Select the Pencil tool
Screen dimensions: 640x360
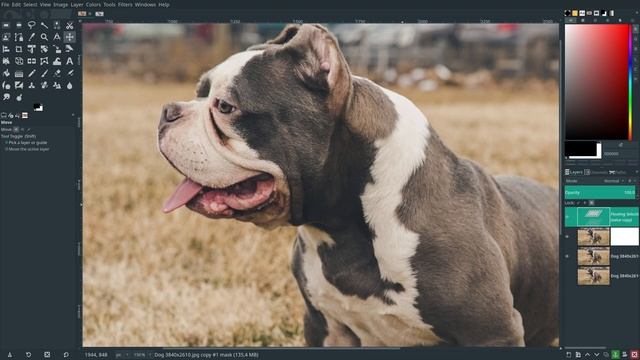(x=31, y=73)
